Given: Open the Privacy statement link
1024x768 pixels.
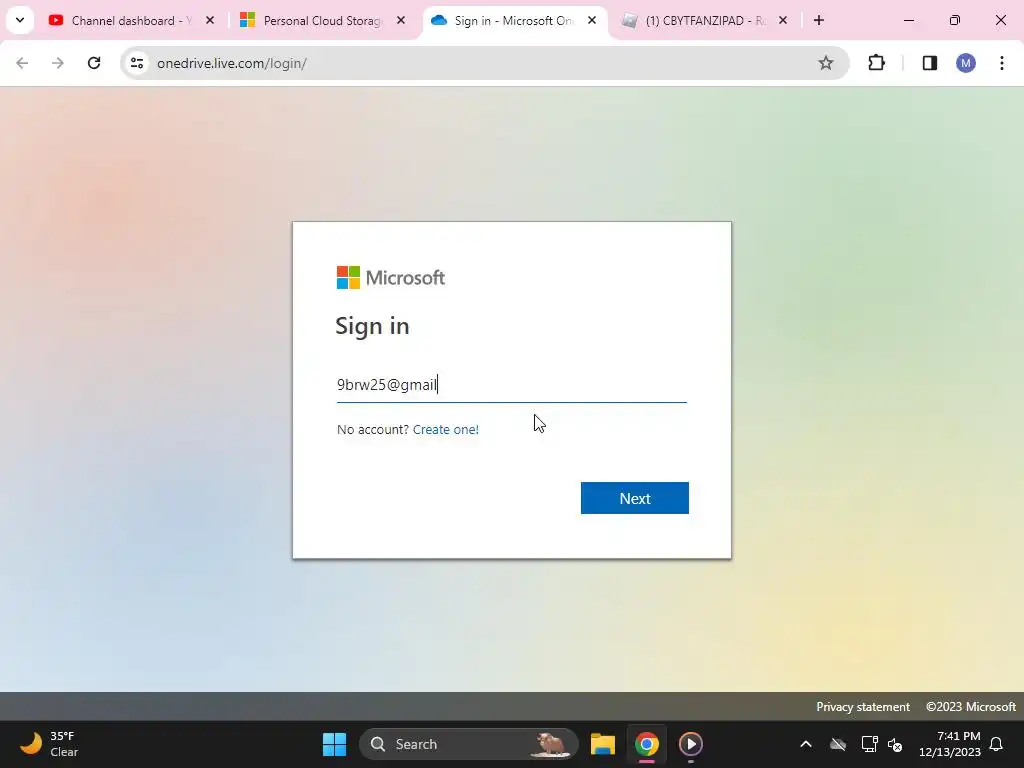Looking at the screenshot, I should pos(862,707).
